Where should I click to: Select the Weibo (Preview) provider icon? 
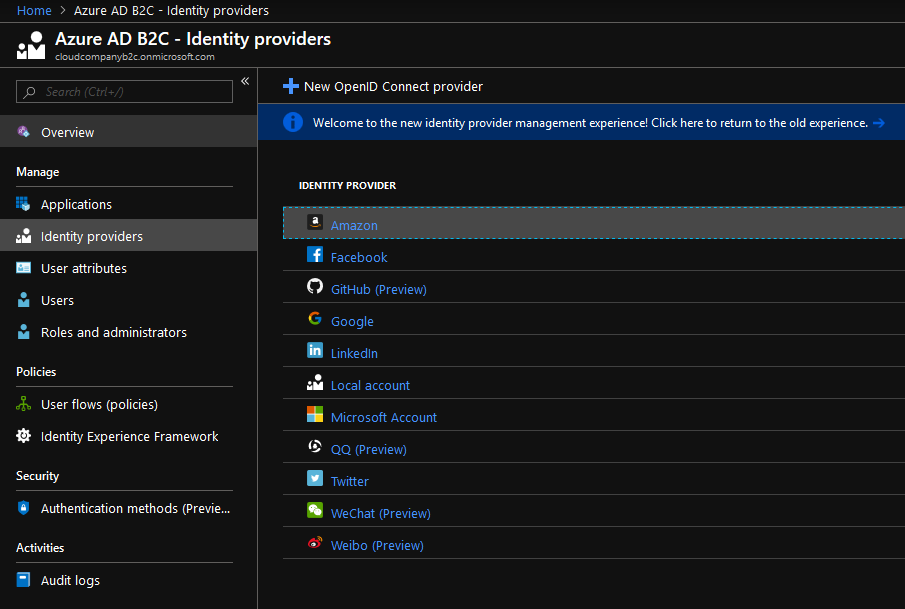click(314, 544)
